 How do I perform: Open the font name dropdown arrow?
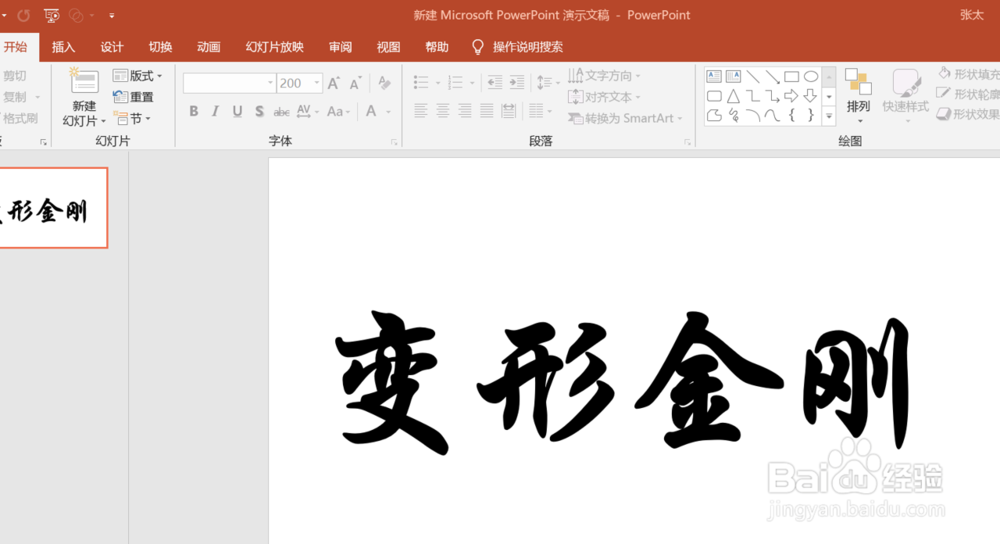pyautogui.click(x=270, y=83)
